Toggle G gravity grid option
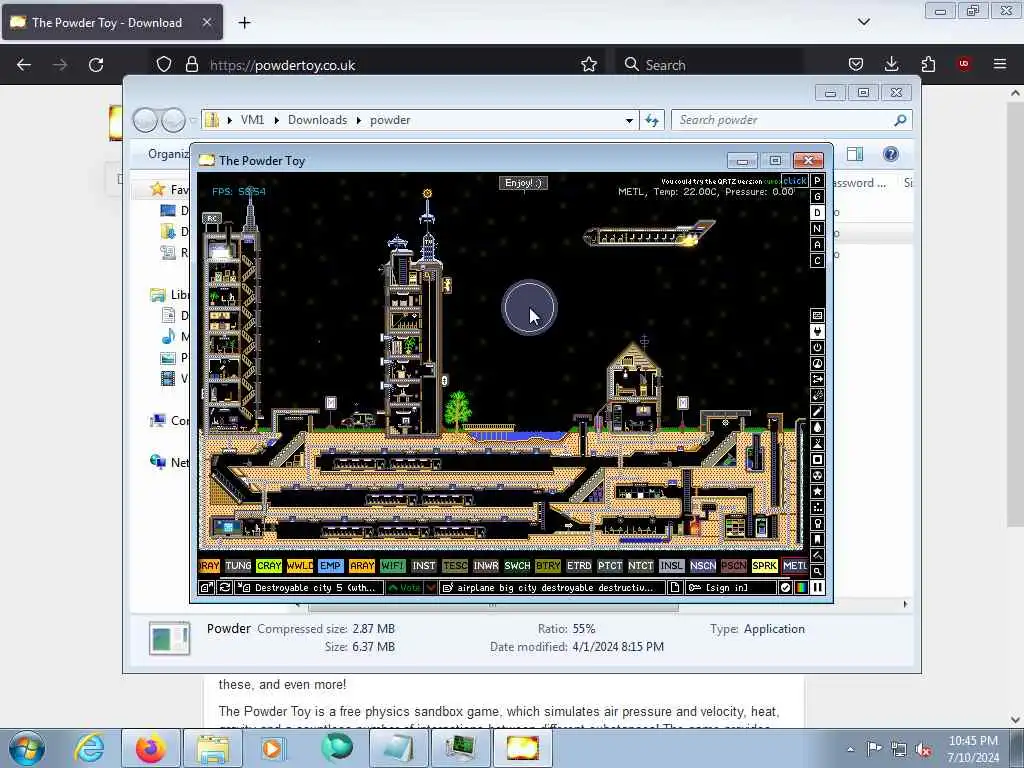Viewport: 1024px width, 768px height. pyautogui.click(x=817, y=197)
